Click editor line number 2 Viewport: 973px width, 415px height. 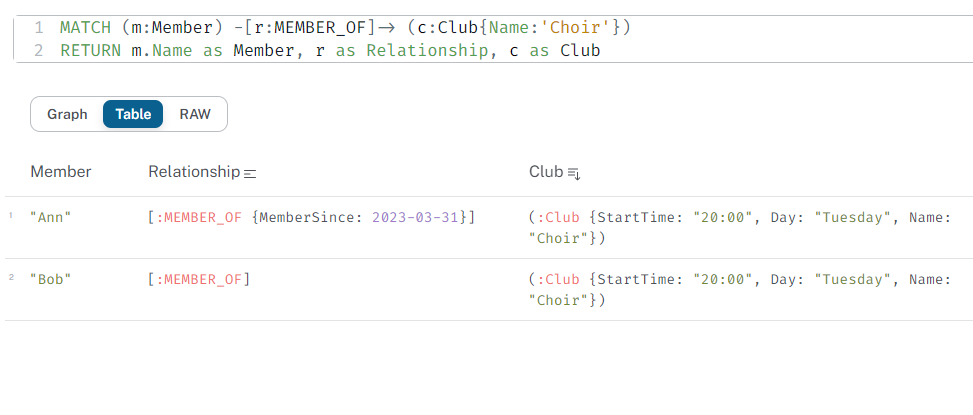(39, 49)
